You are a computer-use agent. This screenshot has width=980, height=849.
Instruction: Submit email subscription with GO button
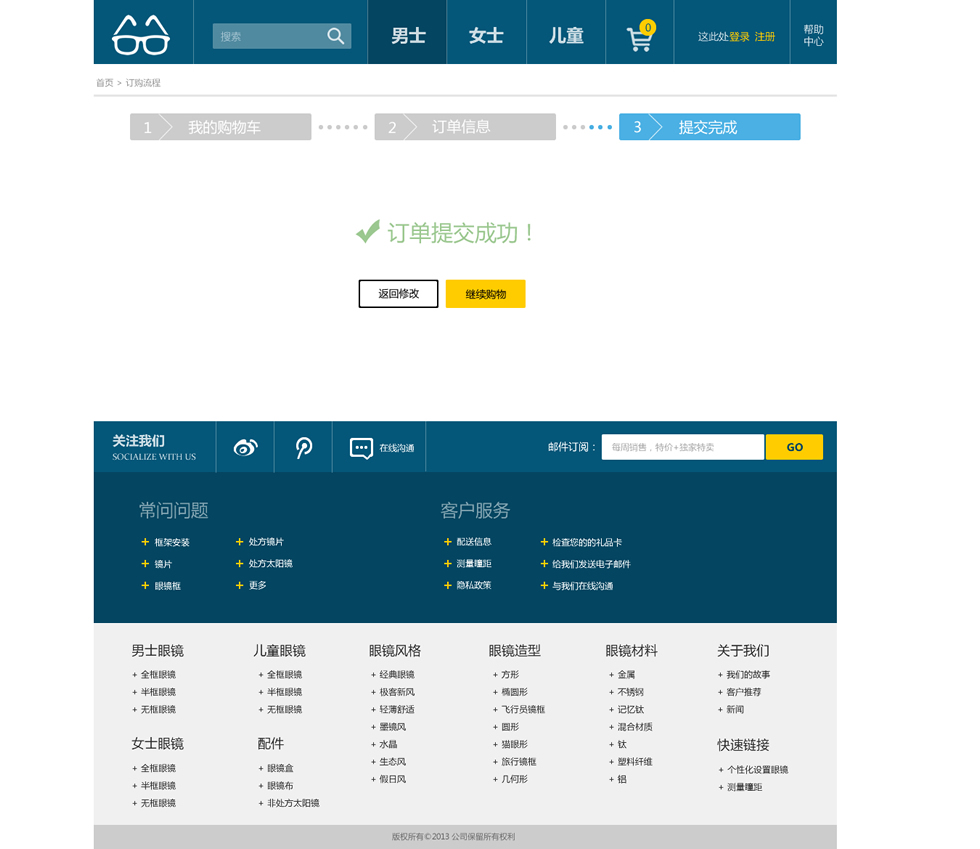(794, 447)
